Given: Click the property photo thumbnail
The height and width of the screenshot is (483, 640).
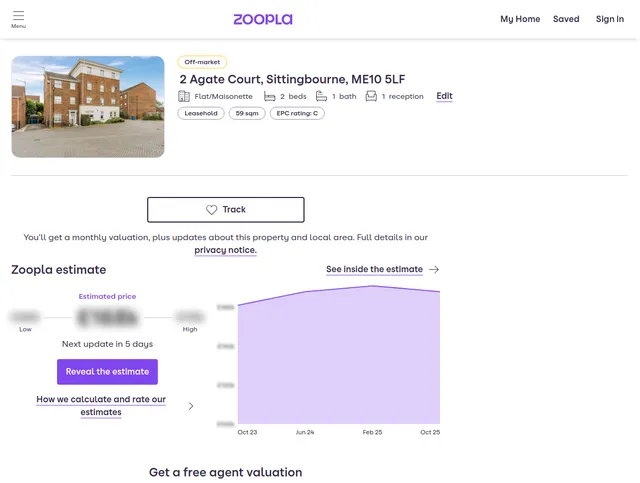Looking at the screenshot, I should click(88, 107).
